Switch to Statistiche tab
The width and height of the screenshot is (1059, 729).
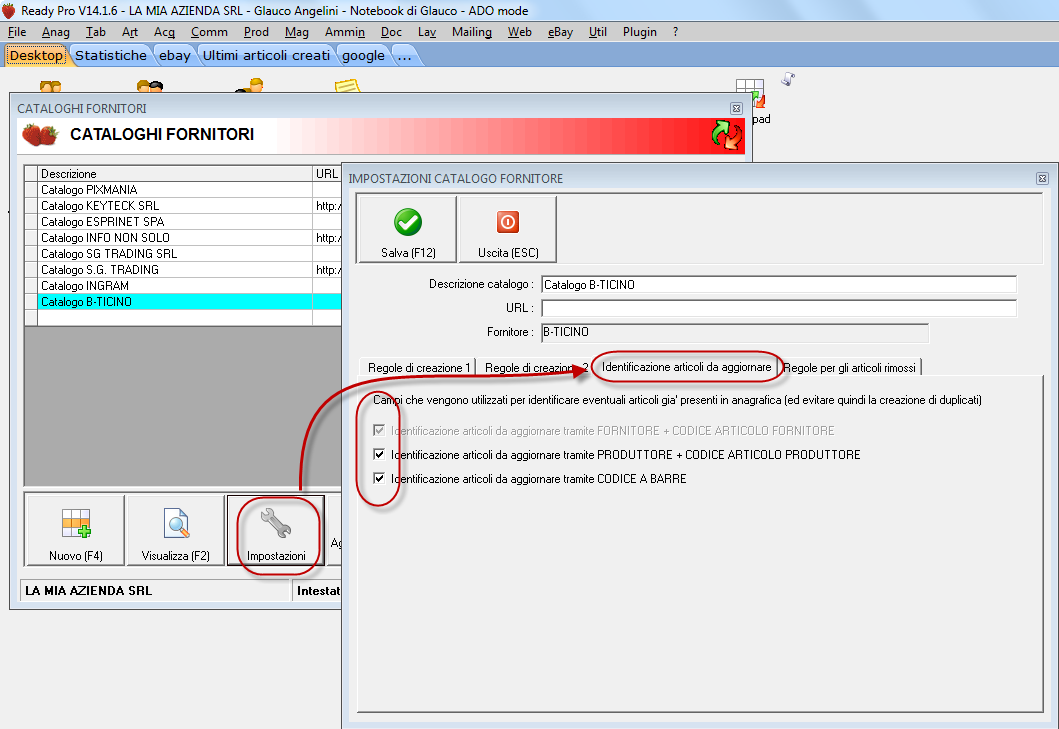pyautogui.click(x=111, y=55)
